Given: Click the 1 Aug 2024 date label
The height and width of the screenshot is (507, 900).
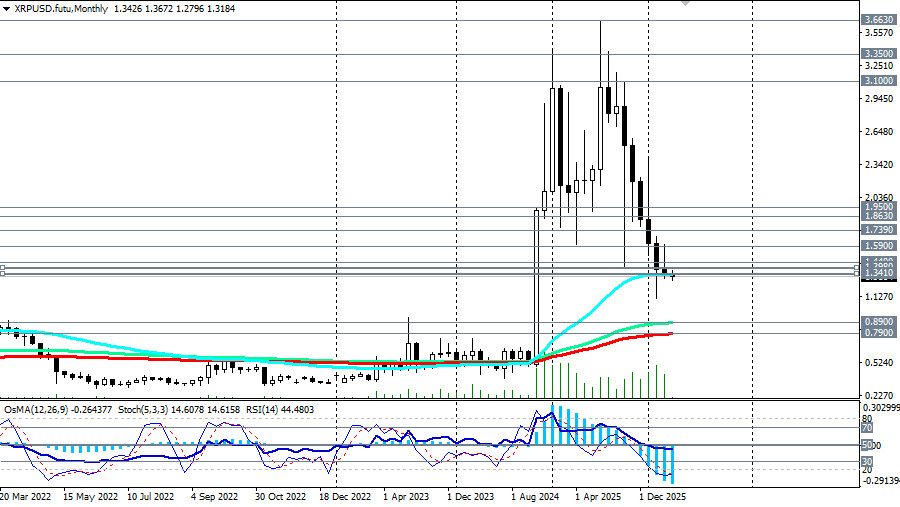Looking at the screenshot, I should (x=537, y=495).
